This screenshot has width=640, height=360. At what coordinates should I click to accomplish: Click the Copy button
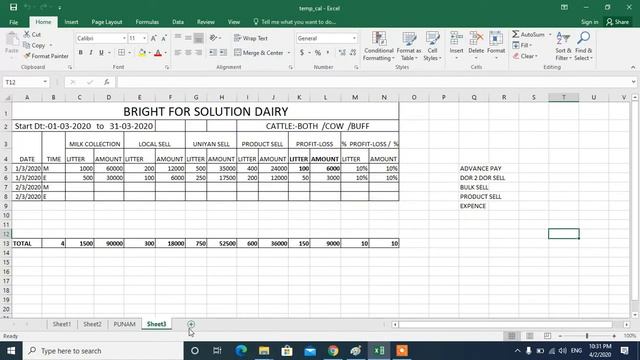click(34, 45)
